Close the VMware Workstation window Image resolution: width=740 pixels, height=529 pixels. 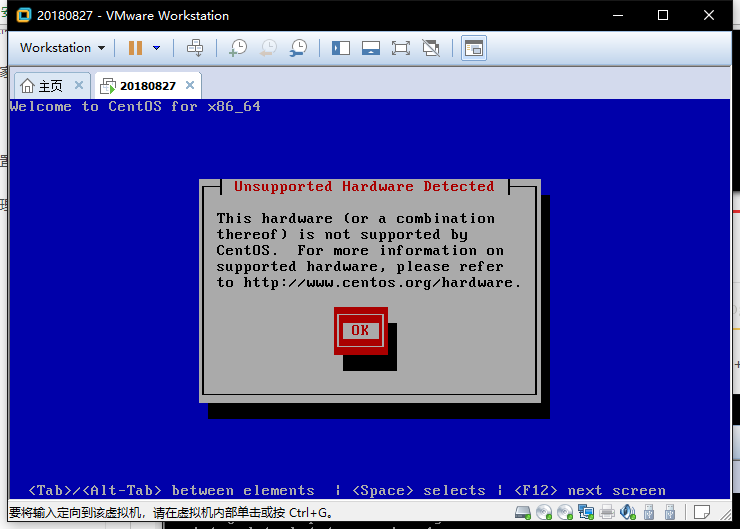click(x=709, y=16)
